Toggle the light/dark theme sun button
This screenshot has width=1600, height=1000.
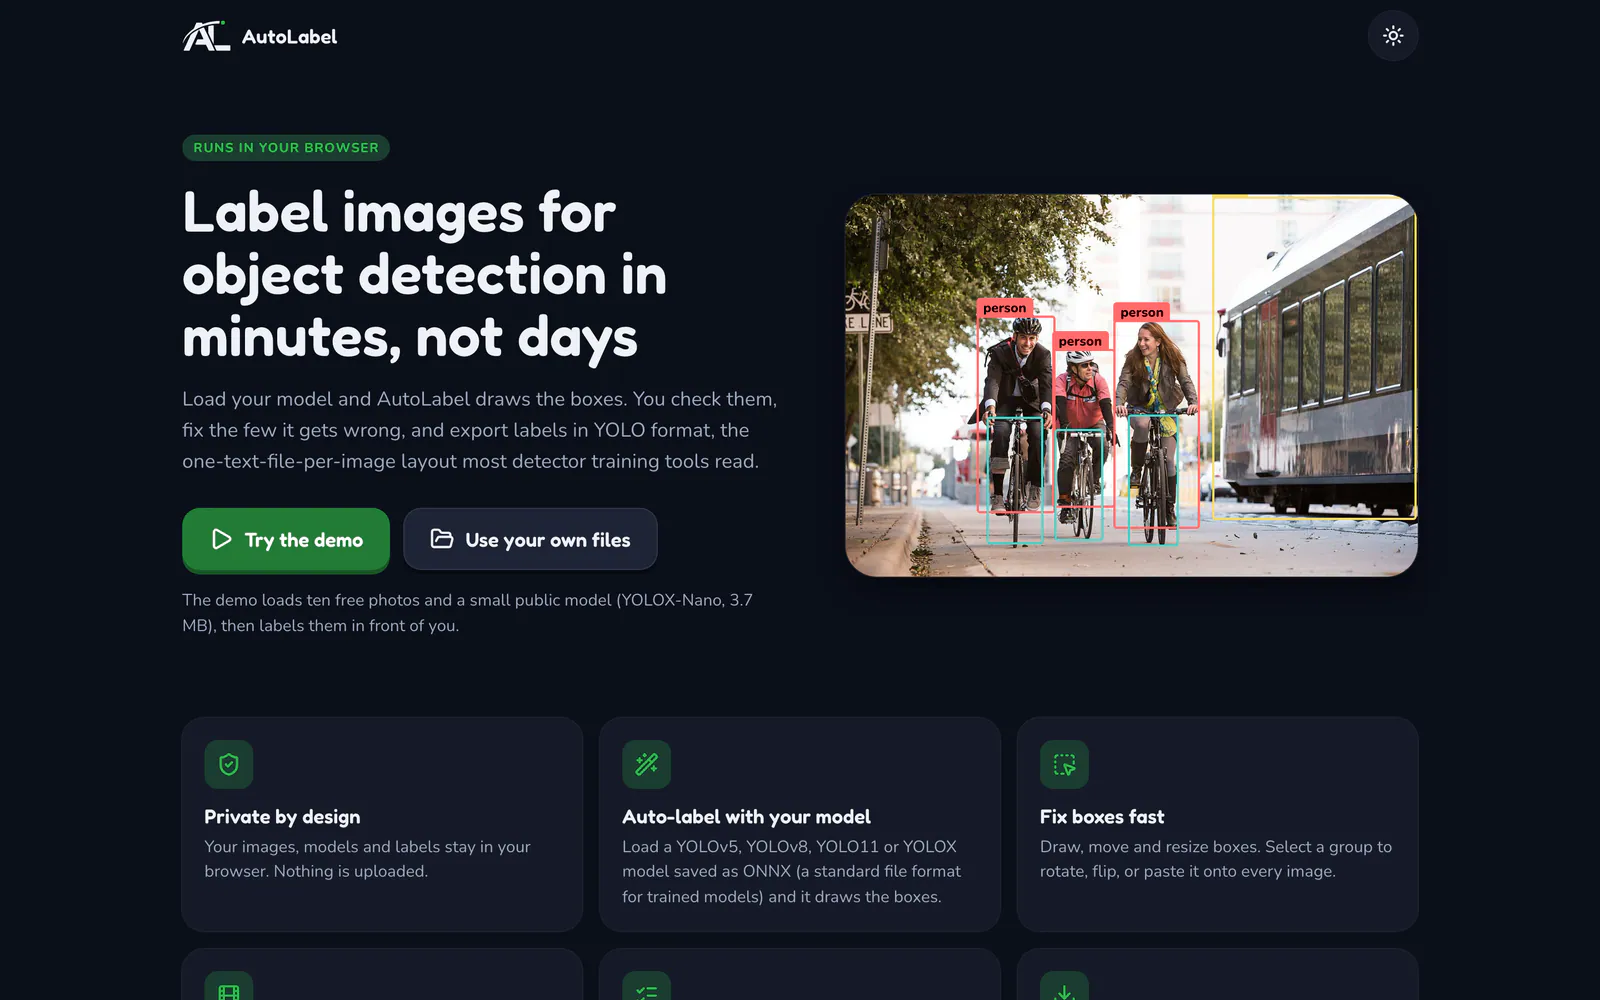click(x=1393, y=36)
